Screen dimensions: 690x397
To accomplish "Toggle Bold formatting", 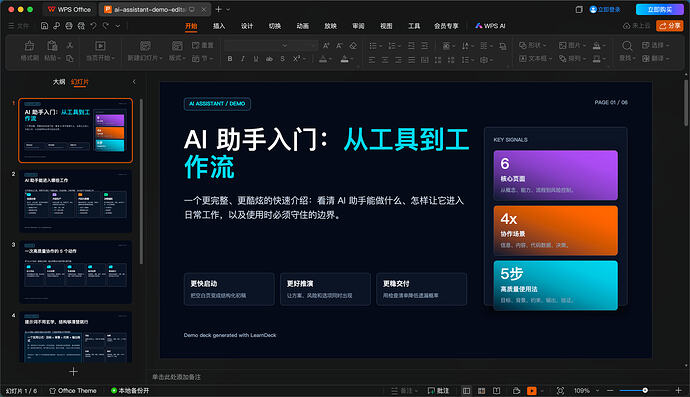I will pyautogui.click(x=230, y=59).
